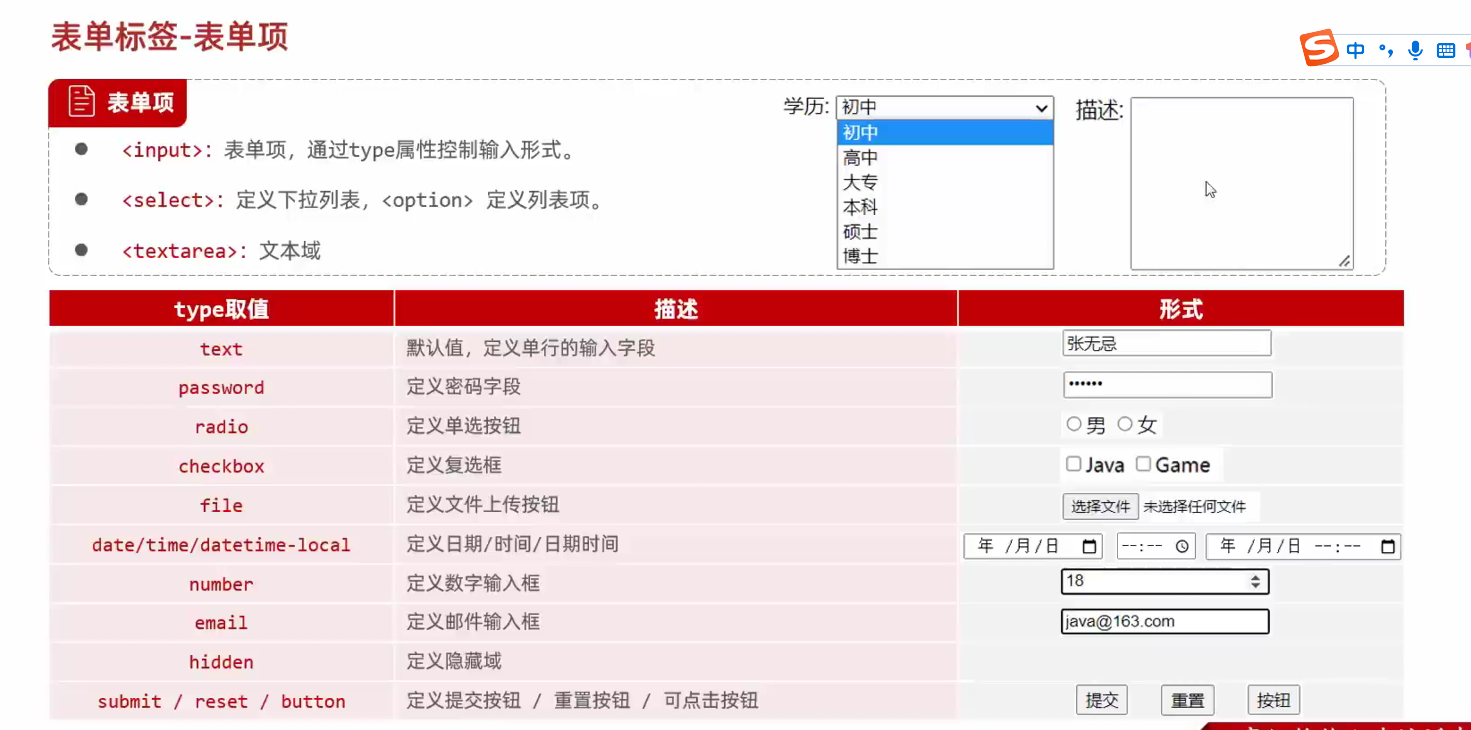Click the clock icon in time field
The width and height of the screenshot is (1471, 730).
point(1182,547)
